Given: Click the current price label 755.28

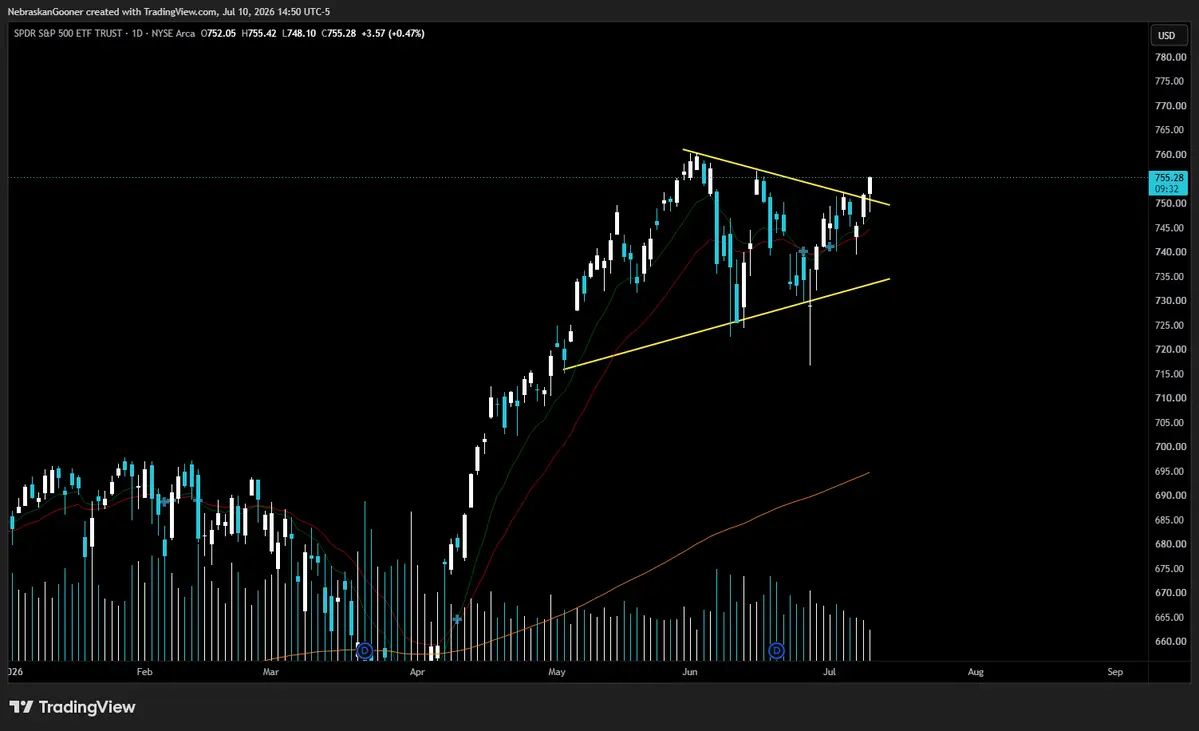Looking at the screenshot, I should pyautogui.click(x=1168, y=177).
